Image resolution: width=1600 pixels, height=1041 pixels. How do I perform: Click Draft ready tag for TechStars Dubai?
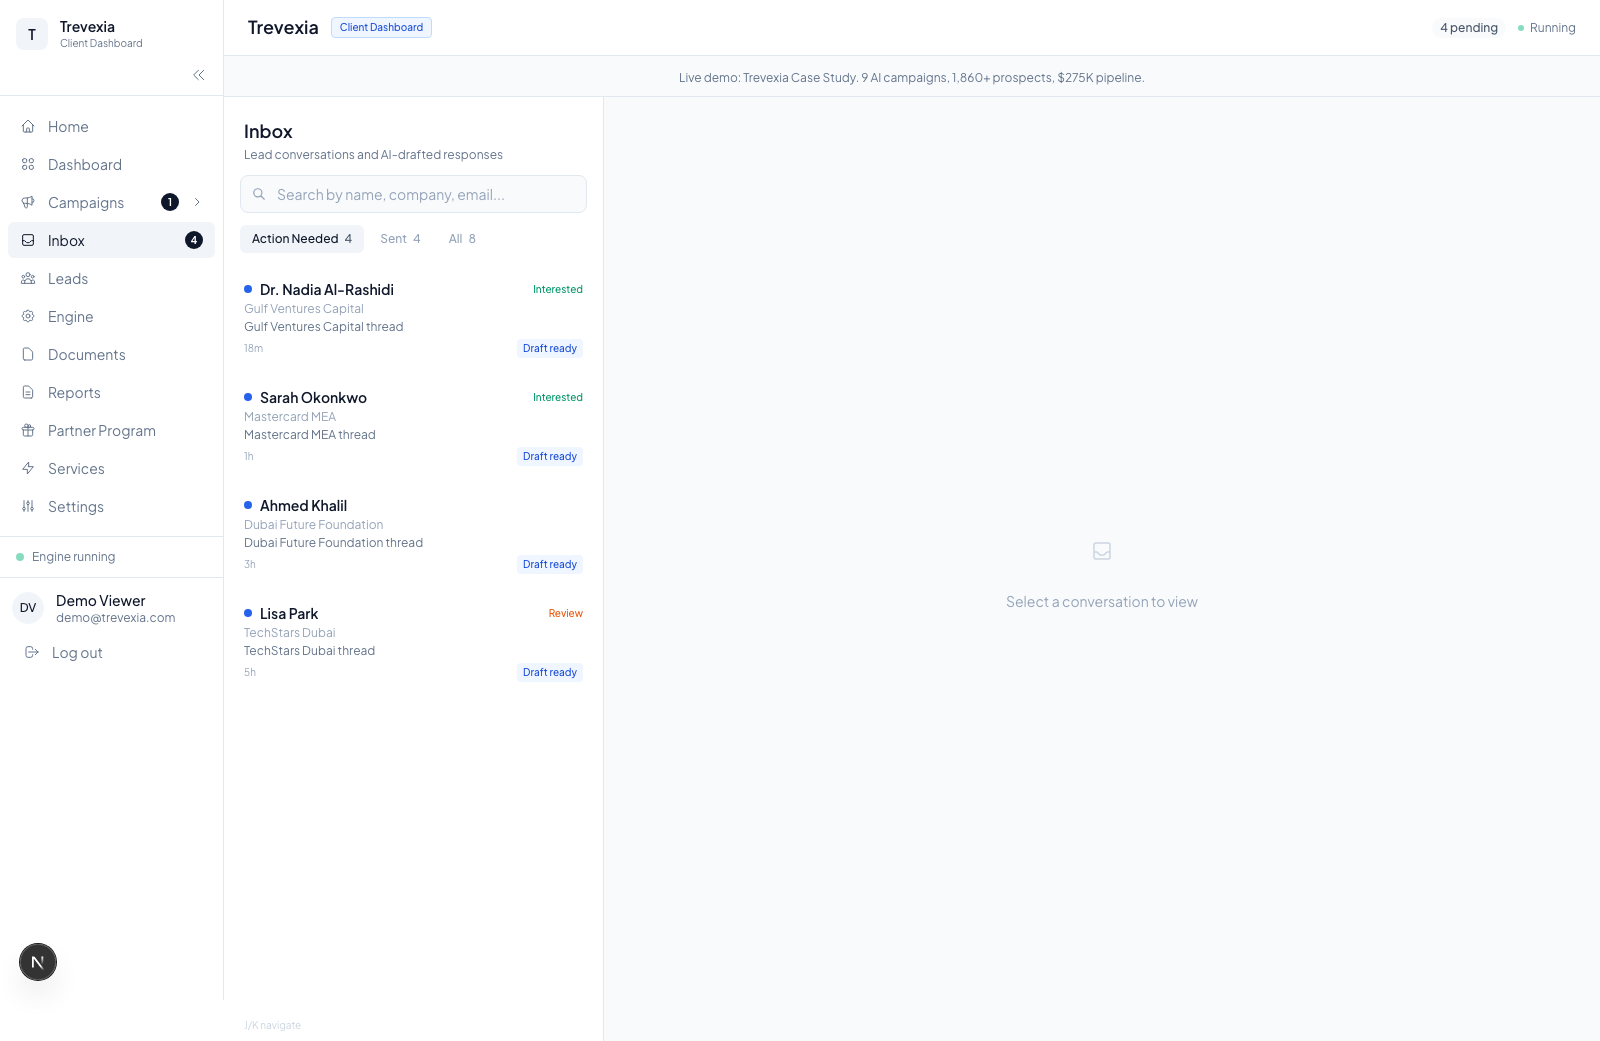[550, 673]
